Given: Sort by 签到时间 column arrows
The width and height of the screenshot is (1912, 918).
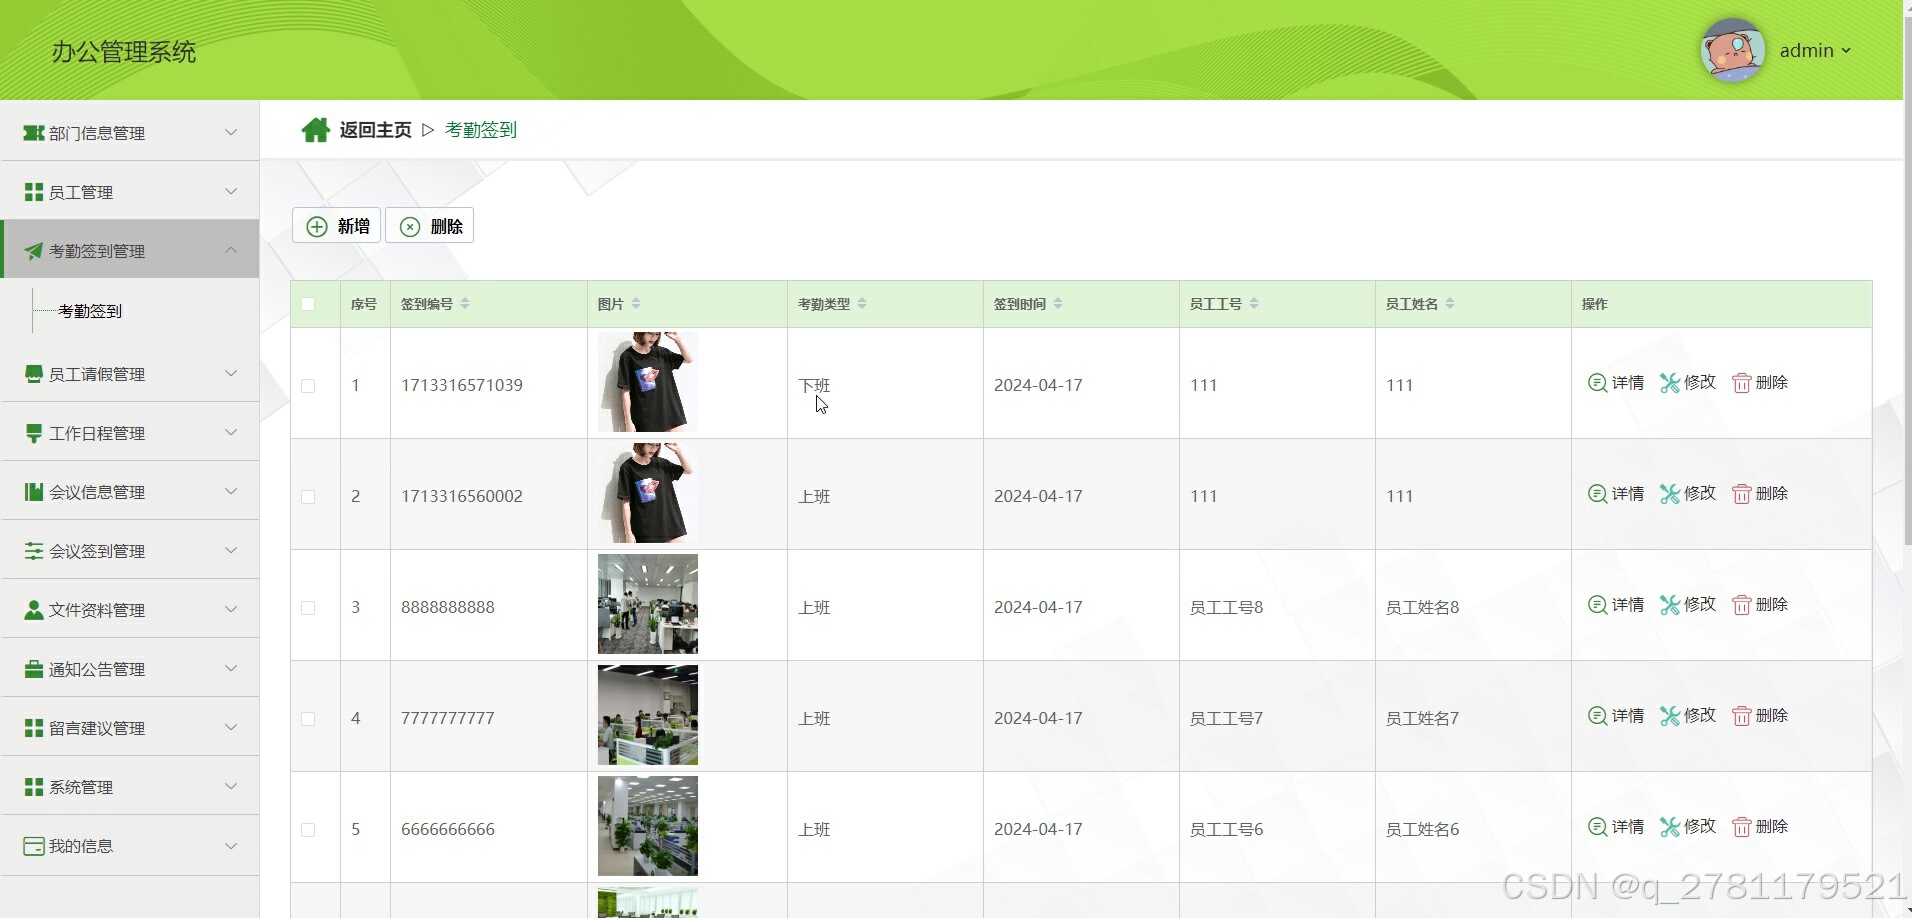Looking at the screenshot, I should coord(1058,303).
